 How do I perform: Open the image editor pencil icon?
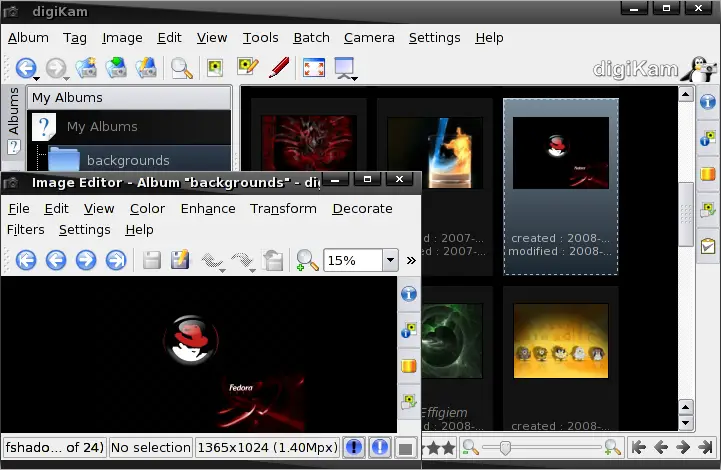tap(247, 67)
